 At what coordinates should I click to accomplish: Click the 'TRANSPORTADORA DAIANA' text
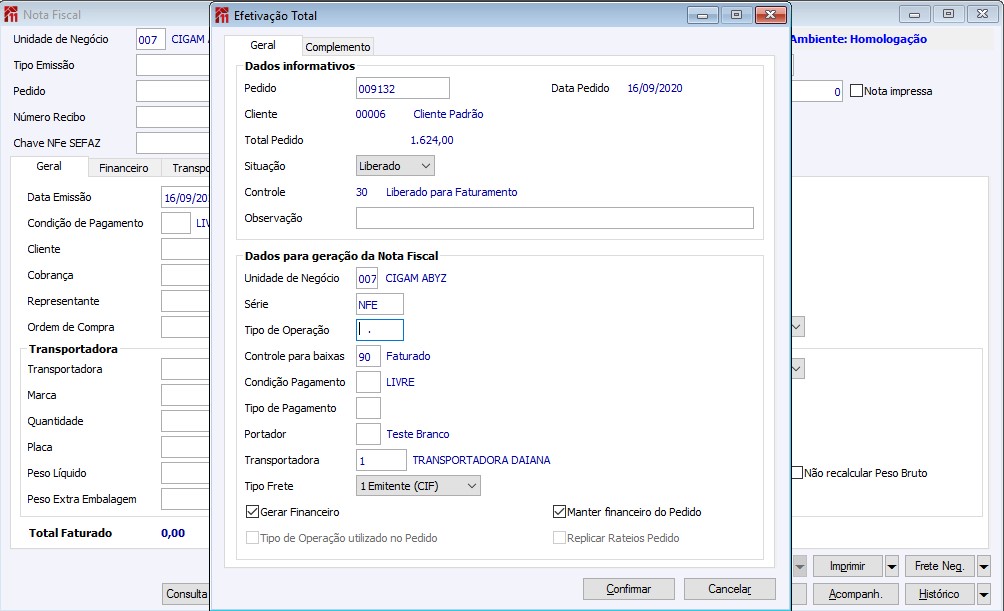tap(482, 460)
